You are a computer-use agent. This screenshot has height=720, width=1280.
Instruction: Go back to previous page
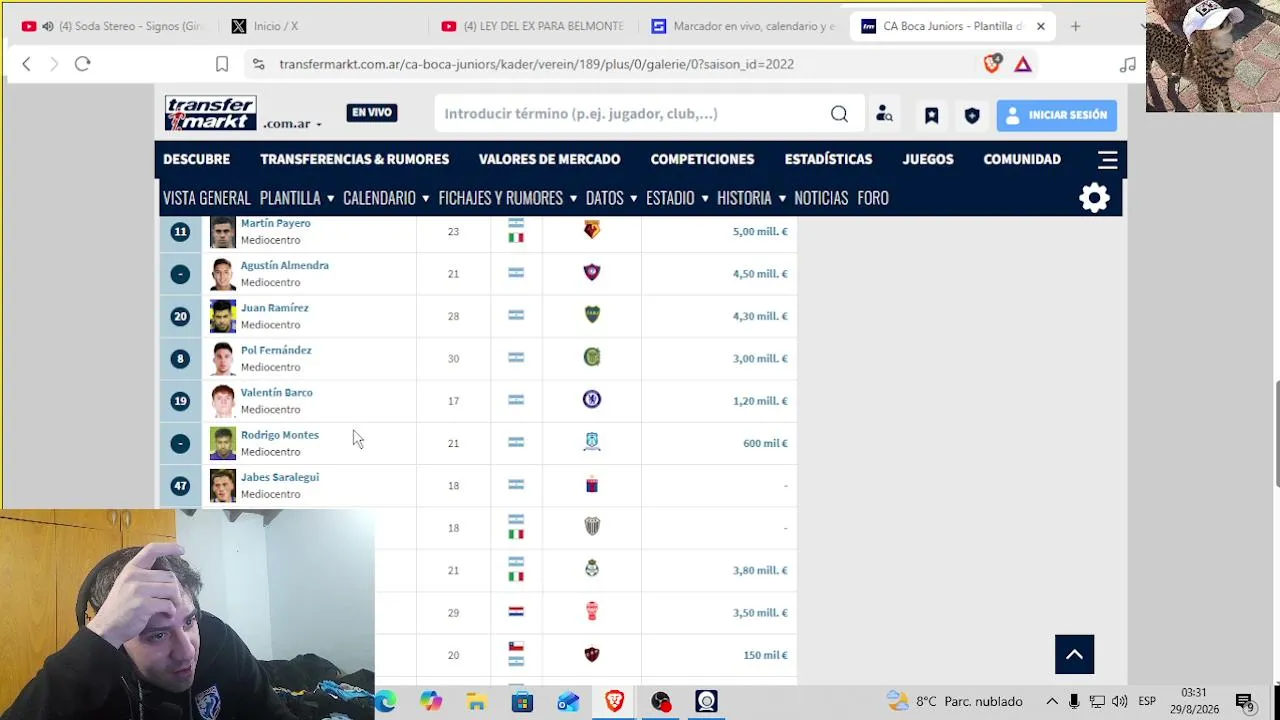pos(27,64)
